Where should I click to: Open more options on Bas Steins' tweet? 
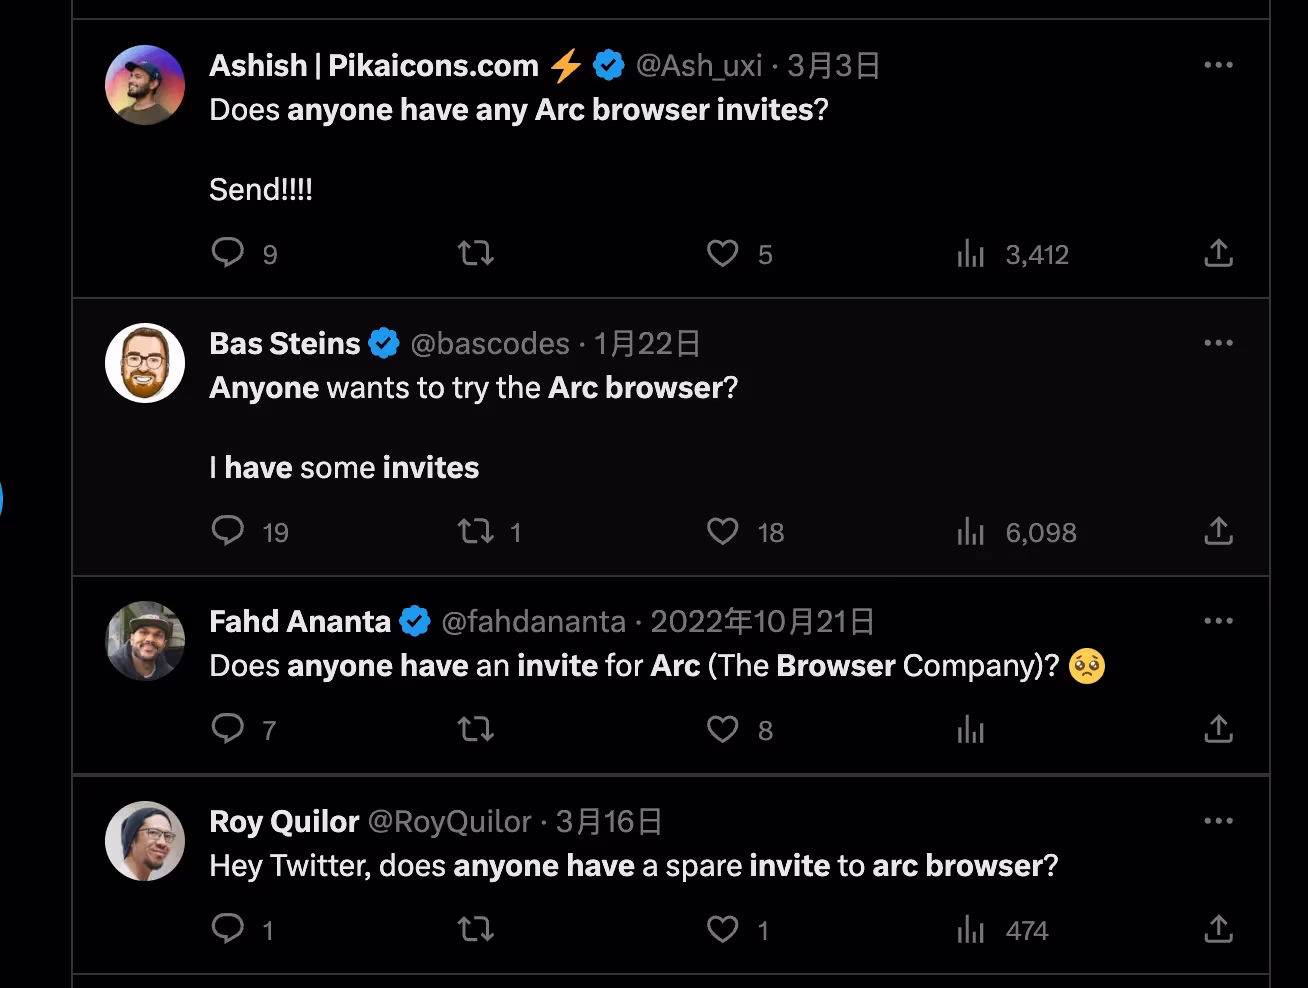tap(1218, 343)
